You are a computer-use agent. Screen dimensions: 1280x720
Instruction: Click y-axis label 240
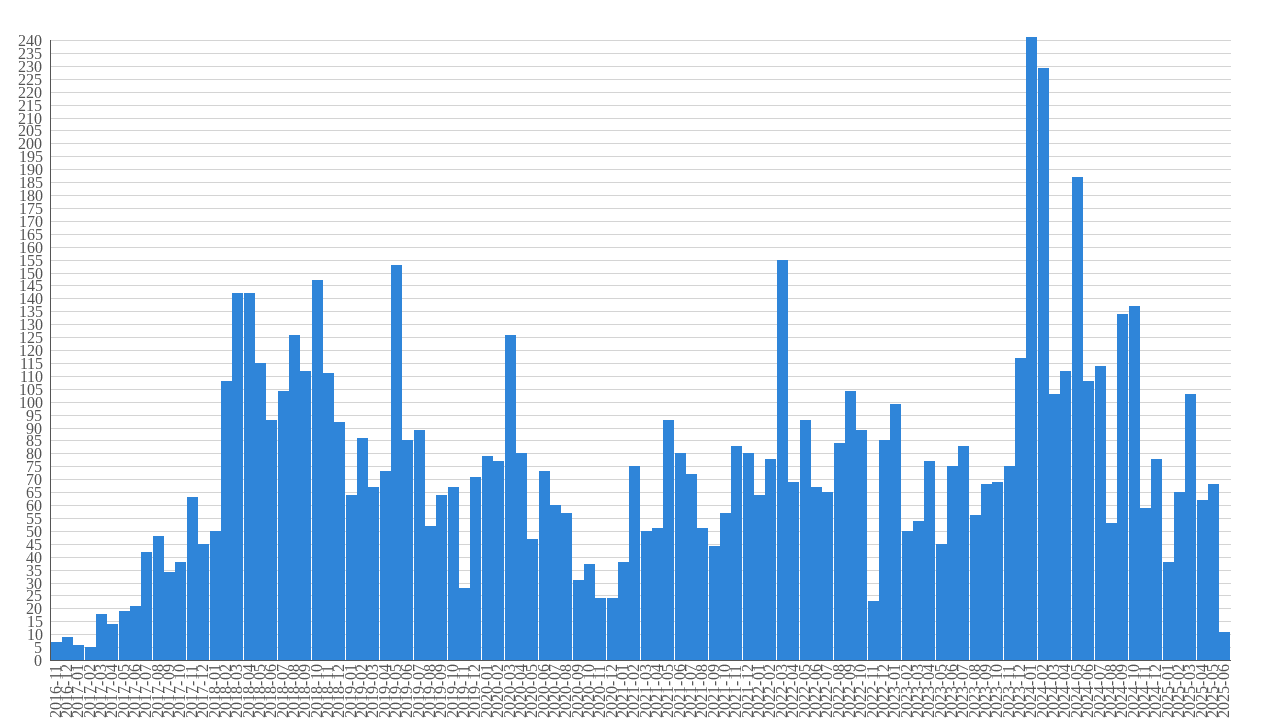30,41
